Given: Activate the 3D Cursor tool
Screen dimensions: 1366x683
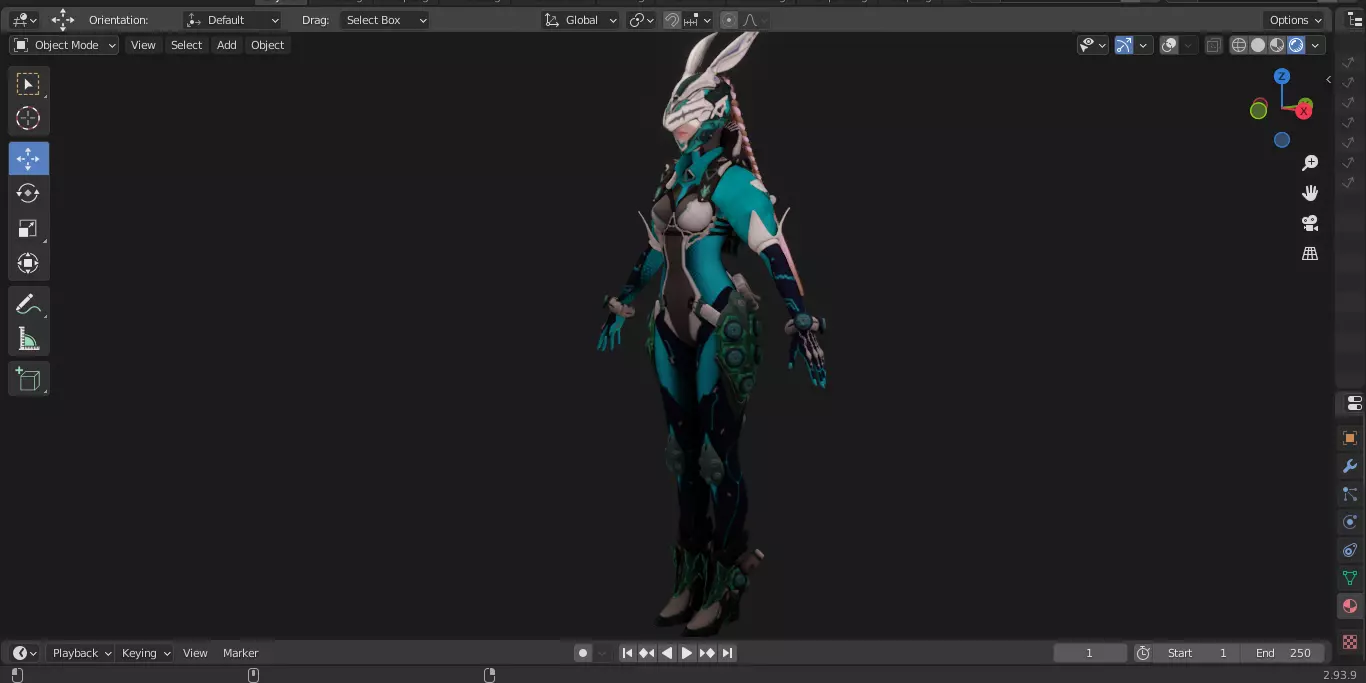Looking at the screenshot, I should pos(28,118).
